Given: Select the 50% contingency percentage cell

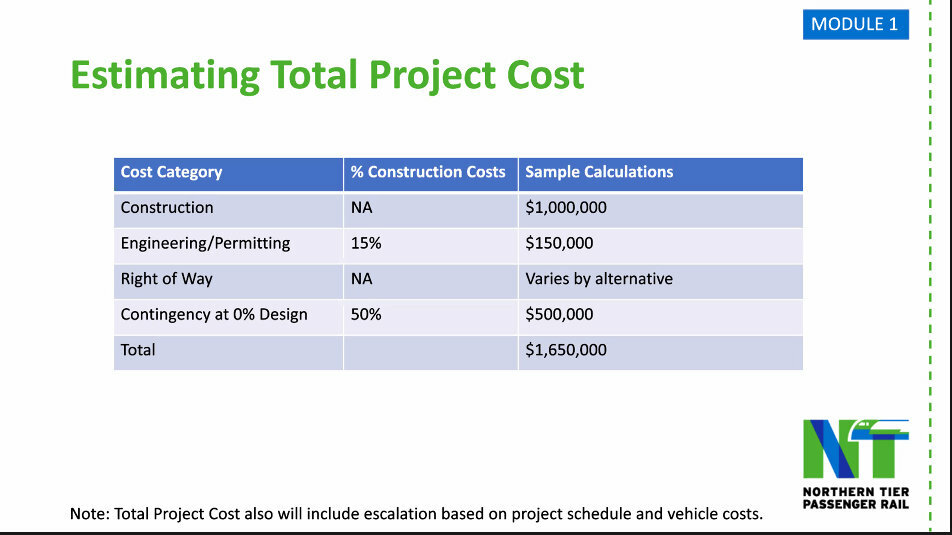Looking at the screenshot, I should click(366, 314).
